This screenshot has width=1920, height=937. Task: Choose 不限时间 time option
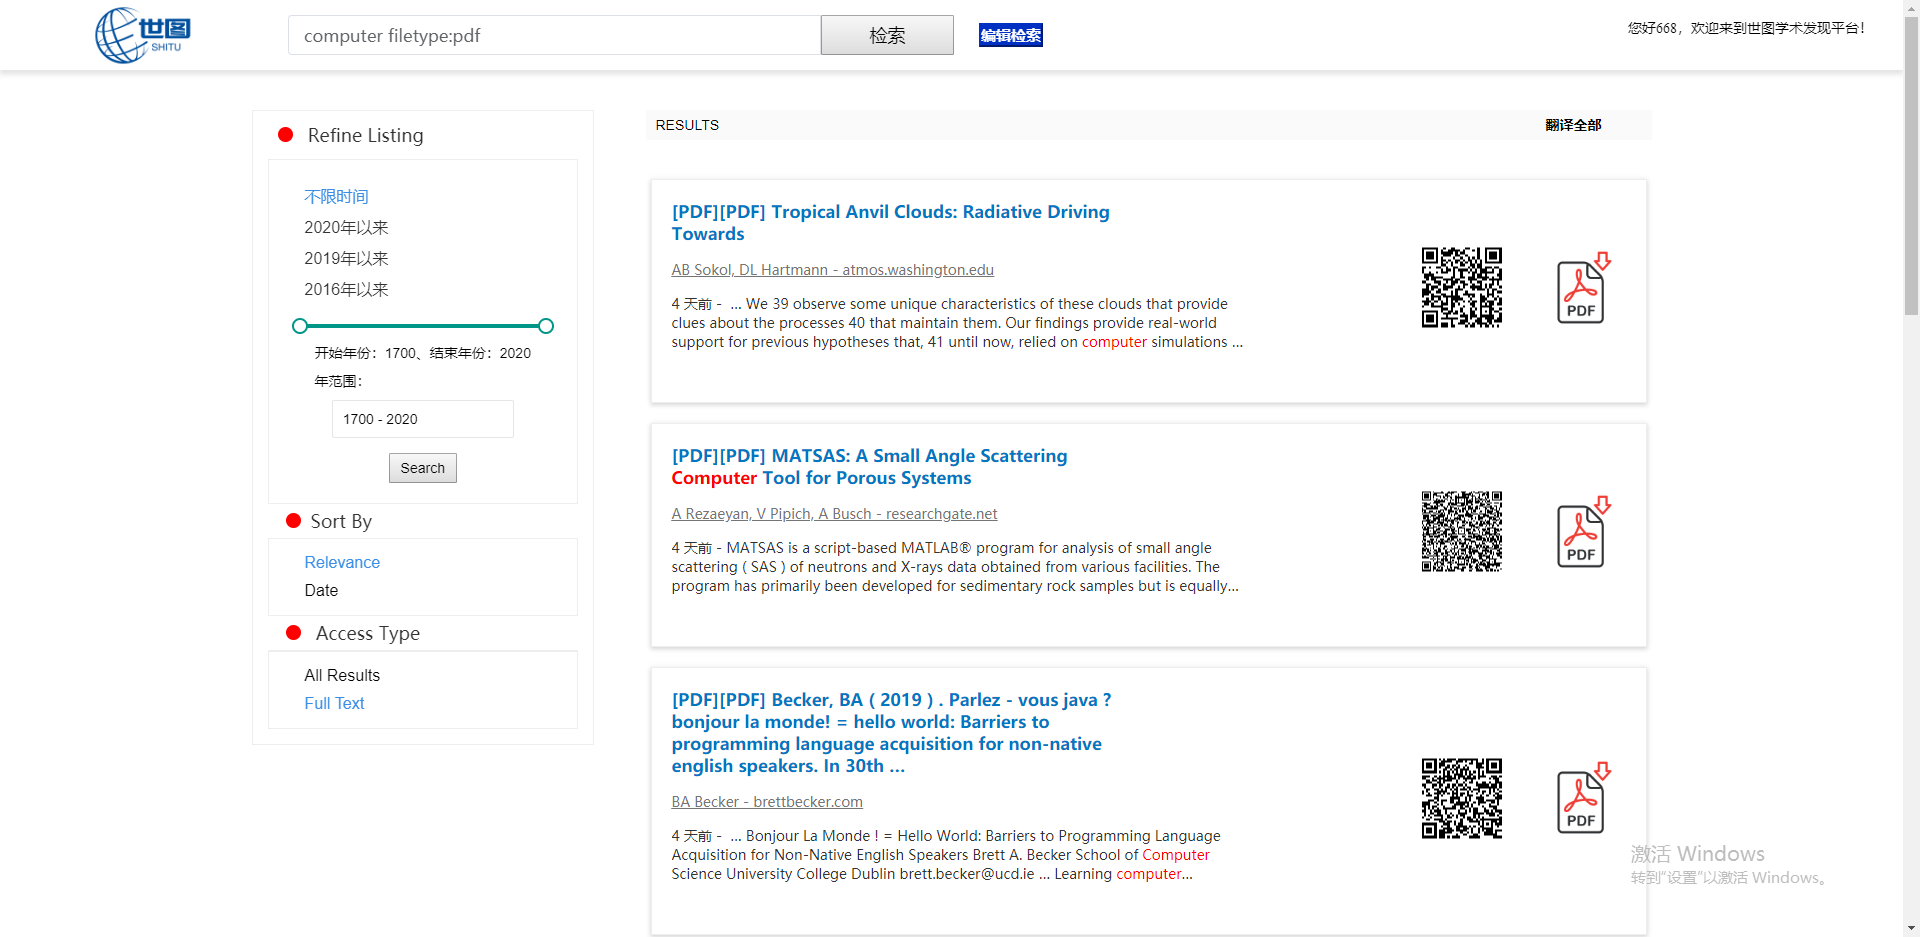pos(336,197)
